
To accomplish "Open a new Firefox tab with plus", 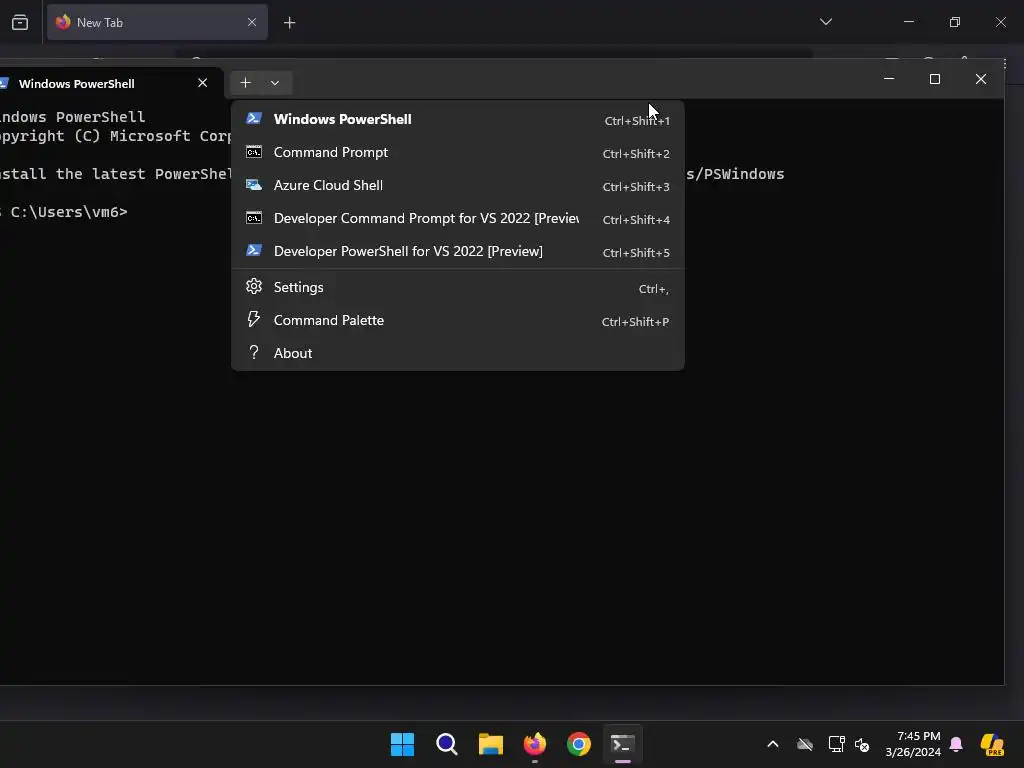I will tap(289, 23).
